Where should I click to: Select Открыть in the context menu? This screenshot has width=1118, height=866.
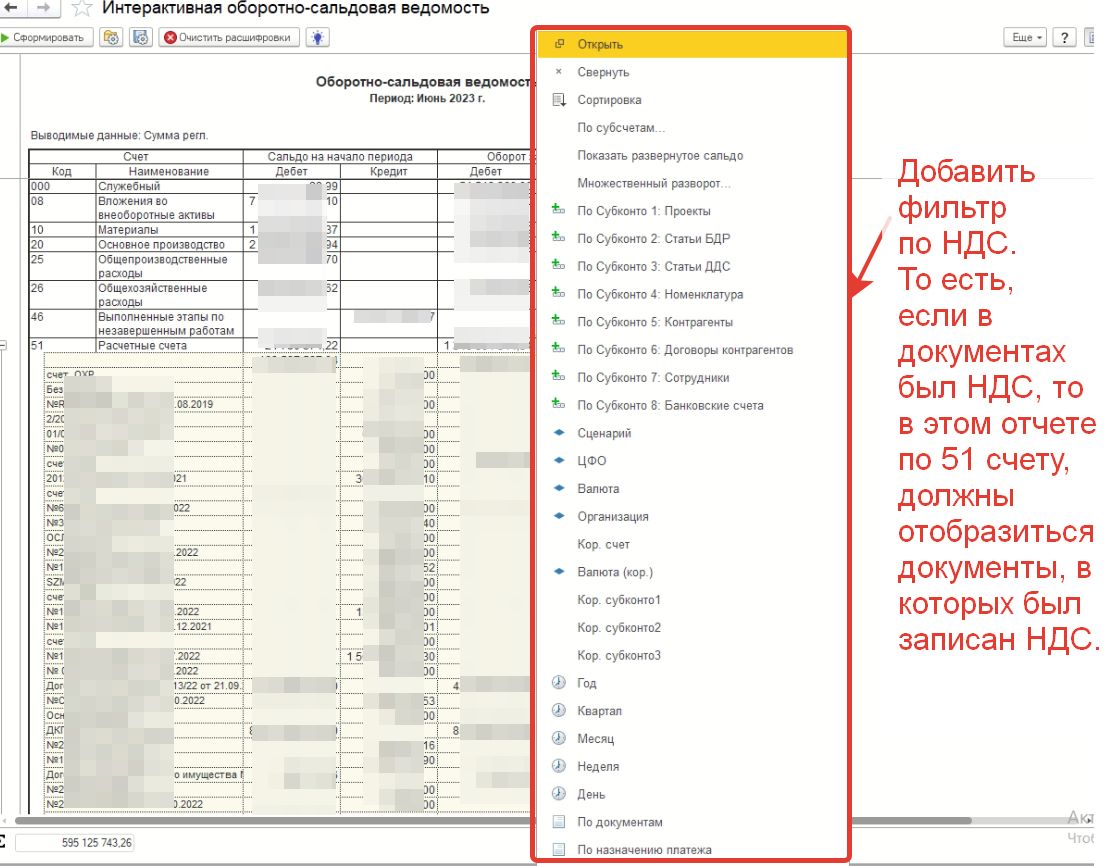coord(600,44)
